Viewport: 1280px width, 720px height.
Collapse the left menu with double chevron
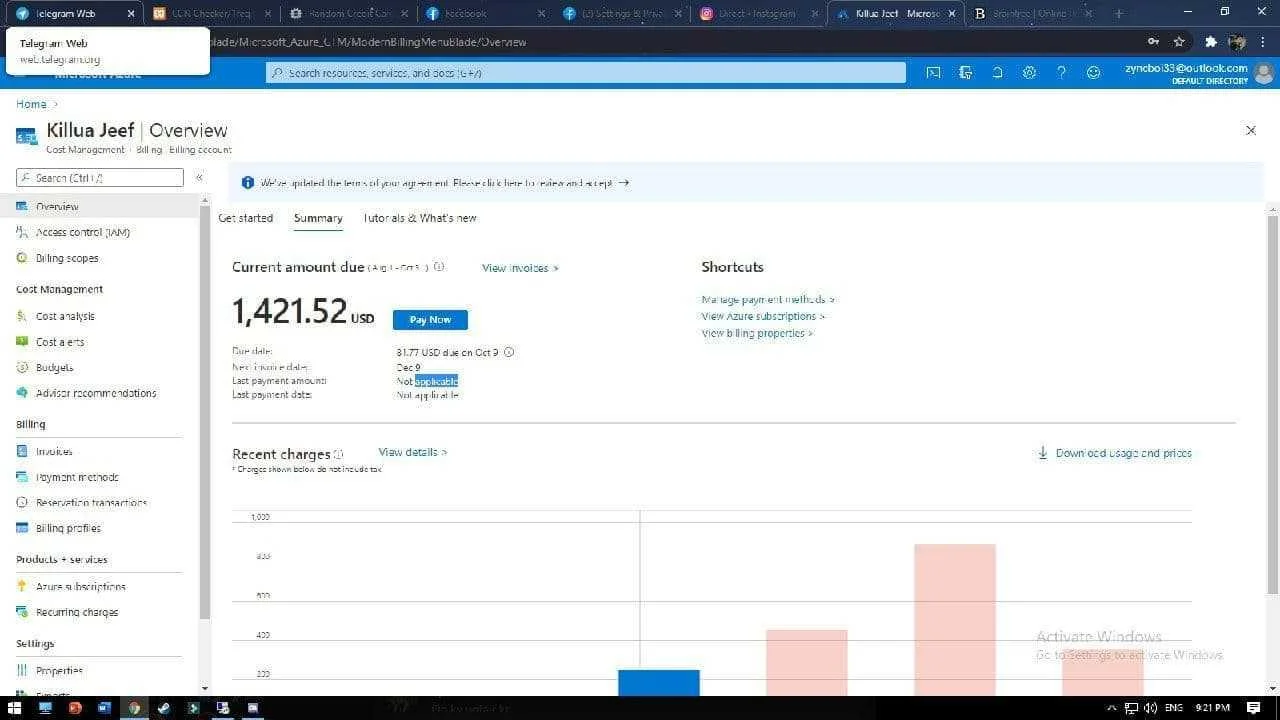(x=199, y=177)
